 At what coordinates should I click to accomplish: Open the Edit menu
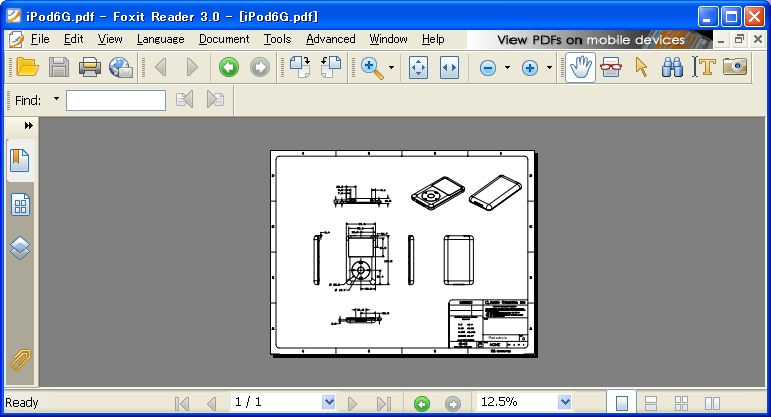coord(73,39)
